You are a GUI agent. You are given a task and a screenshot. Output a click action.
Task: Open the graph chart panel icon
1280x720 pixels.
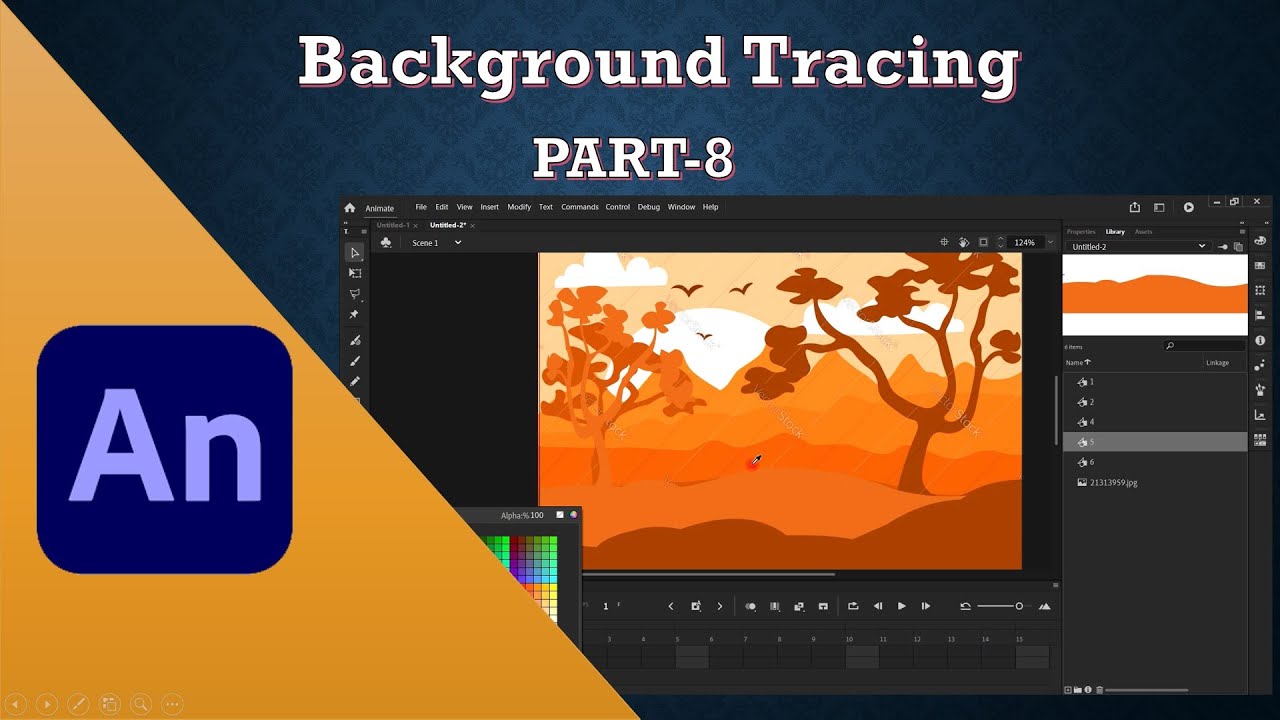(x=1260, y=414)
